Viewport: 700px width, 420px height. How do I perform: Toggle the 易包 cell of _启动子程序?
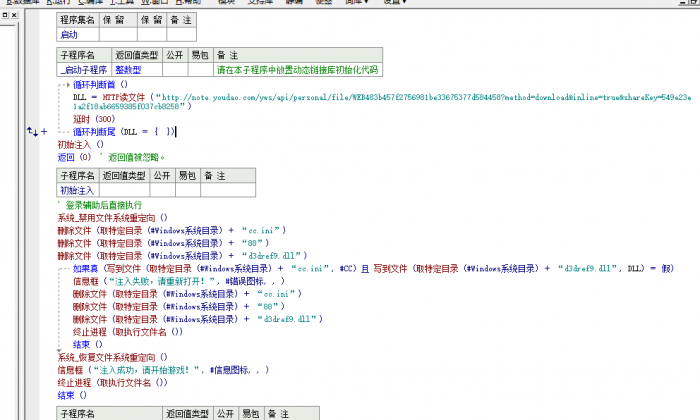[200, 70]
